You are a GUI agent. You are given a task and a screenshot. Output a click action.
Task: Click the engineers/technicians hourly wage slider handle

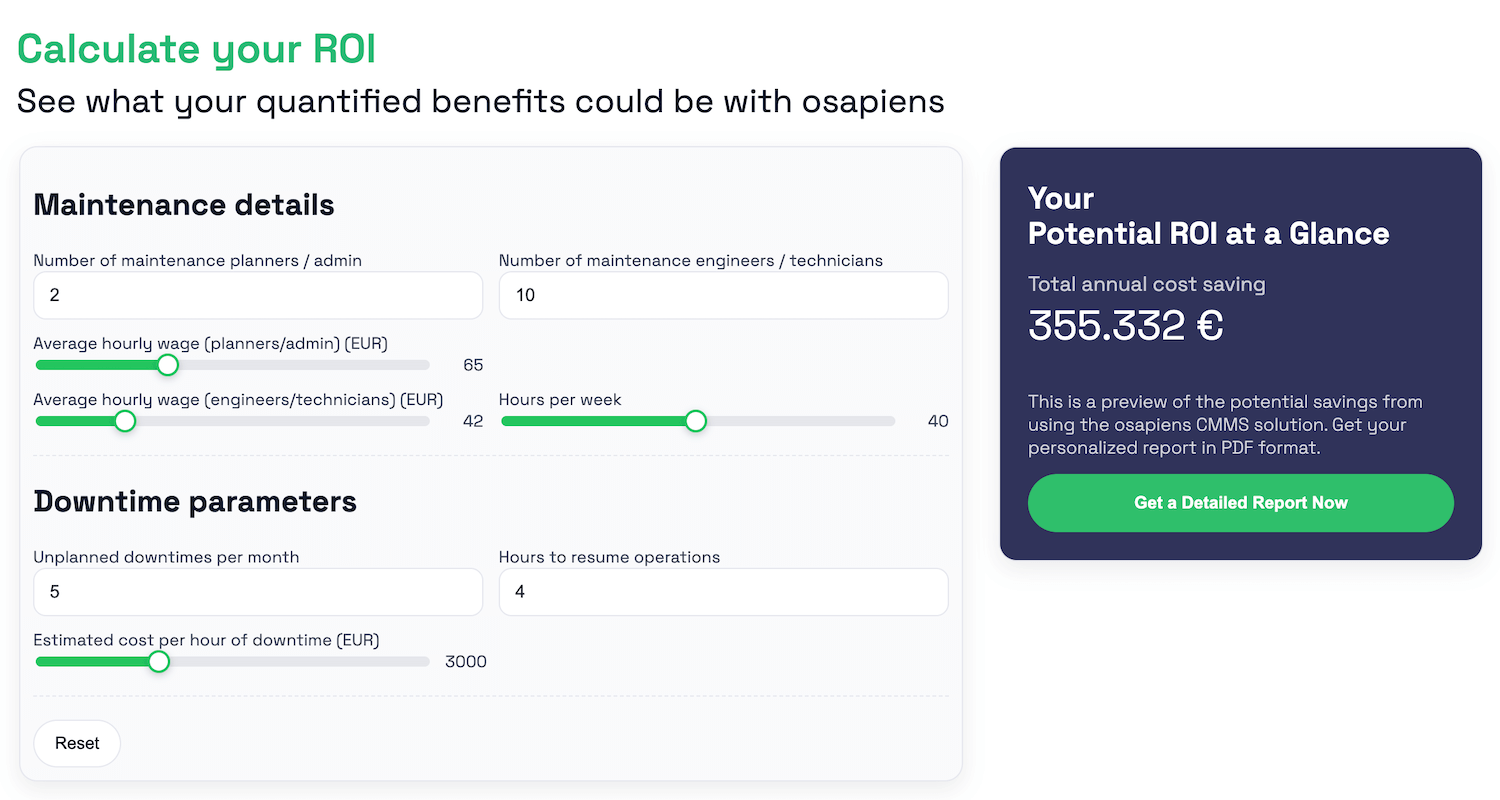[x=124, y=421]
